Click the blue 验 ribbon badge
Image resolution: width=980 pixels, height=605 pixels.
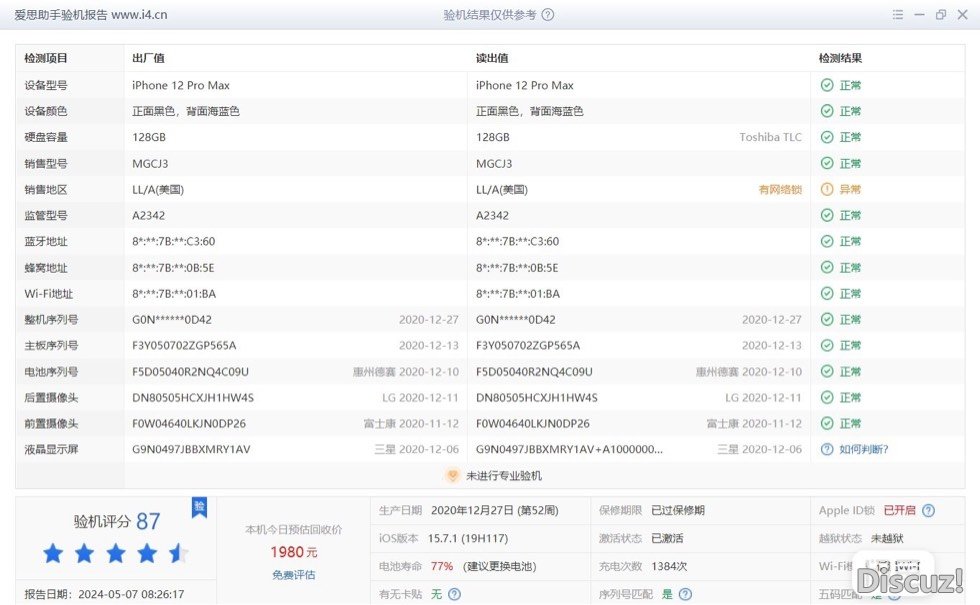click(199, 507)
